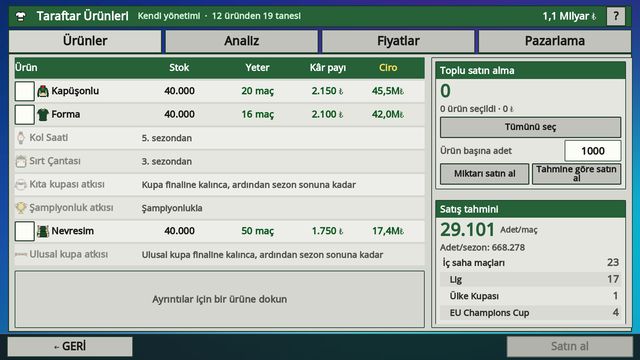Click the Kâr payı column header
640x360 pixels.
[x=328, y=68]
